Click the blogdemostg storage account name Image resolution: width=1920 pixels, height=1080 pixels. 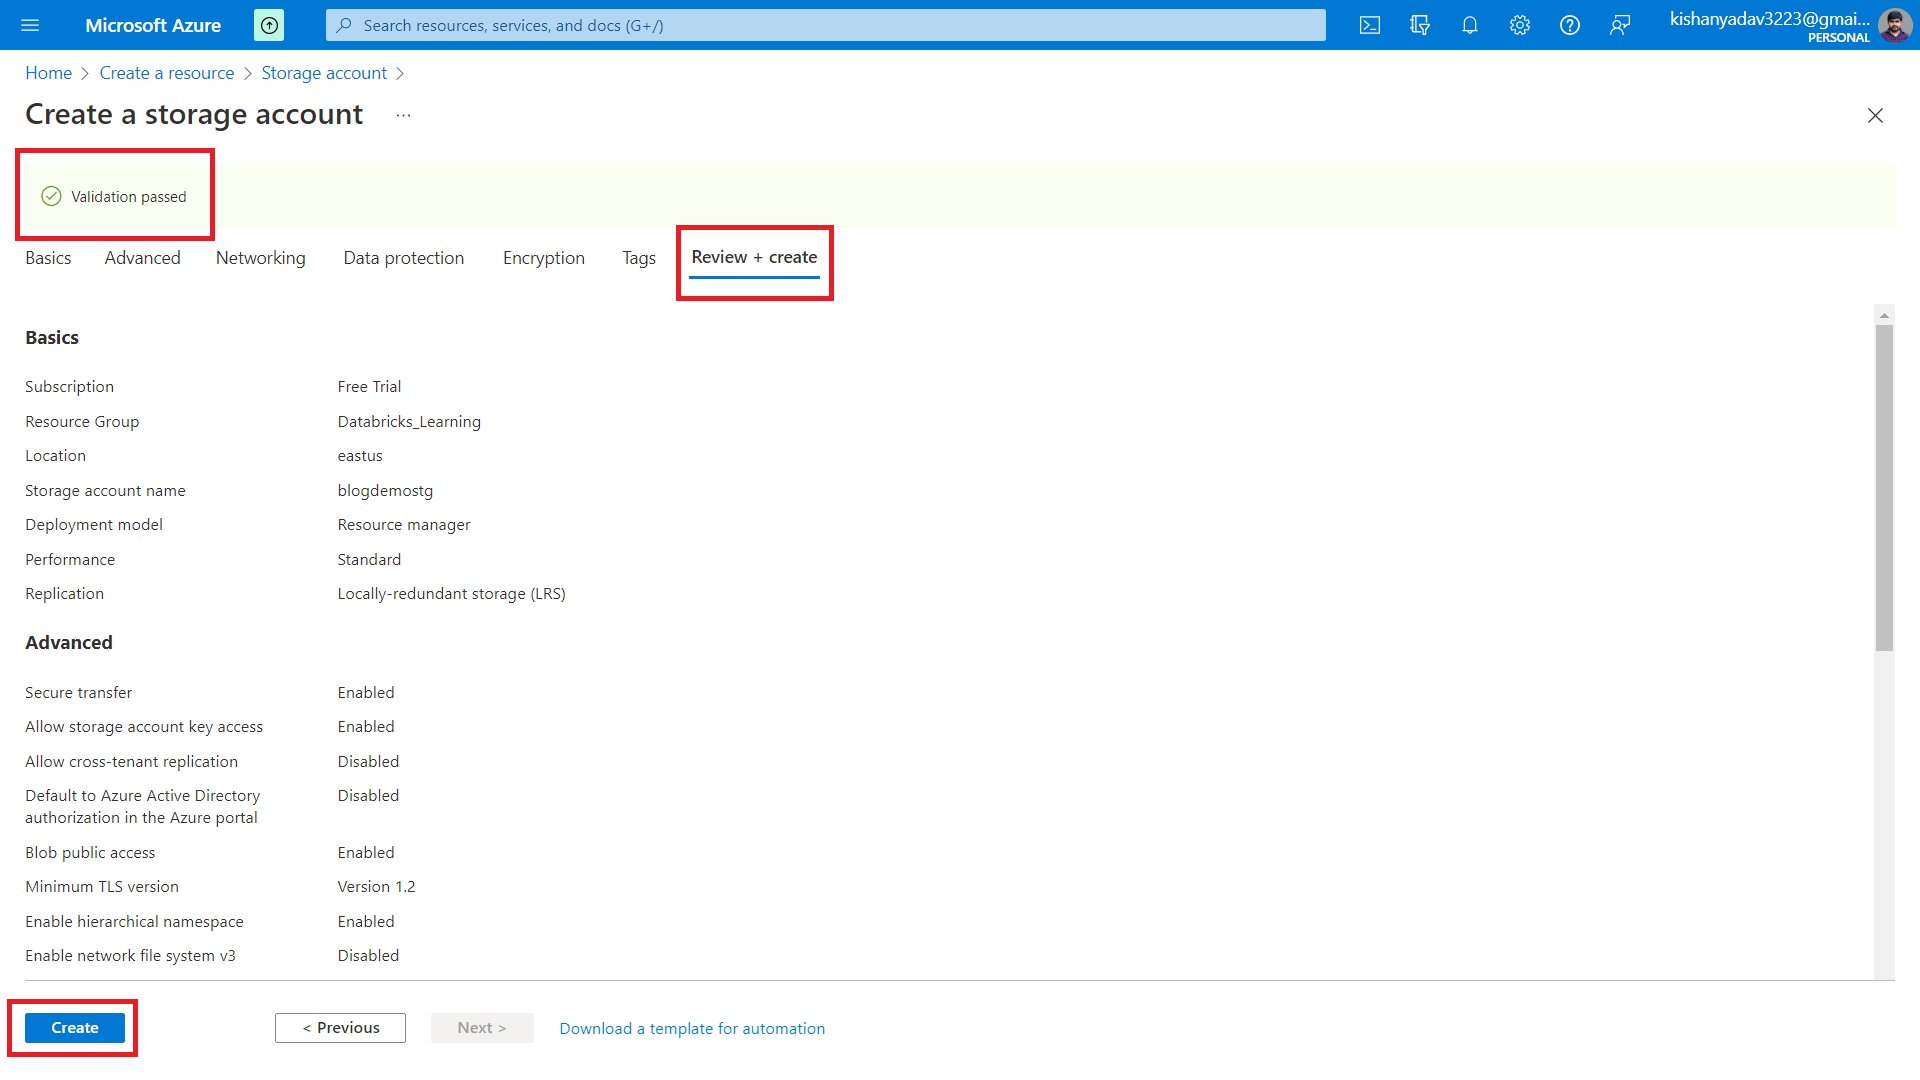385,491
